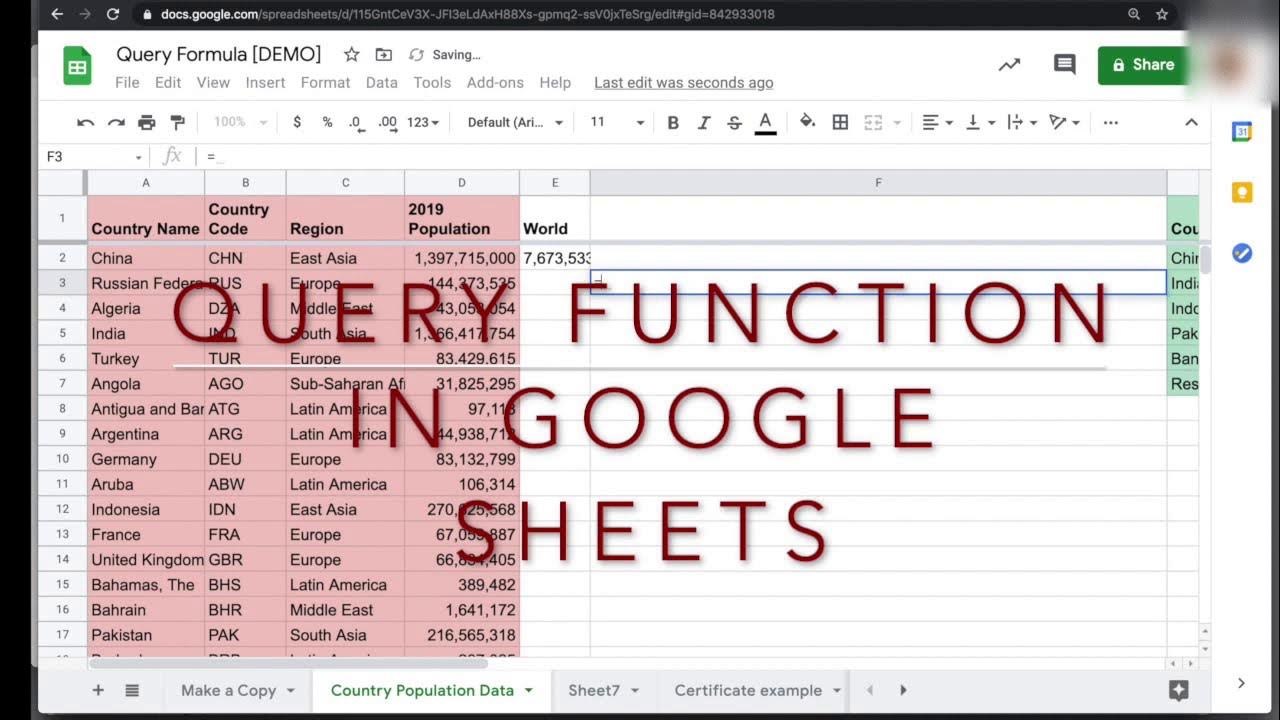Click the redo icon
Screen dimensions: 1280x720
[x=116, y=122]
